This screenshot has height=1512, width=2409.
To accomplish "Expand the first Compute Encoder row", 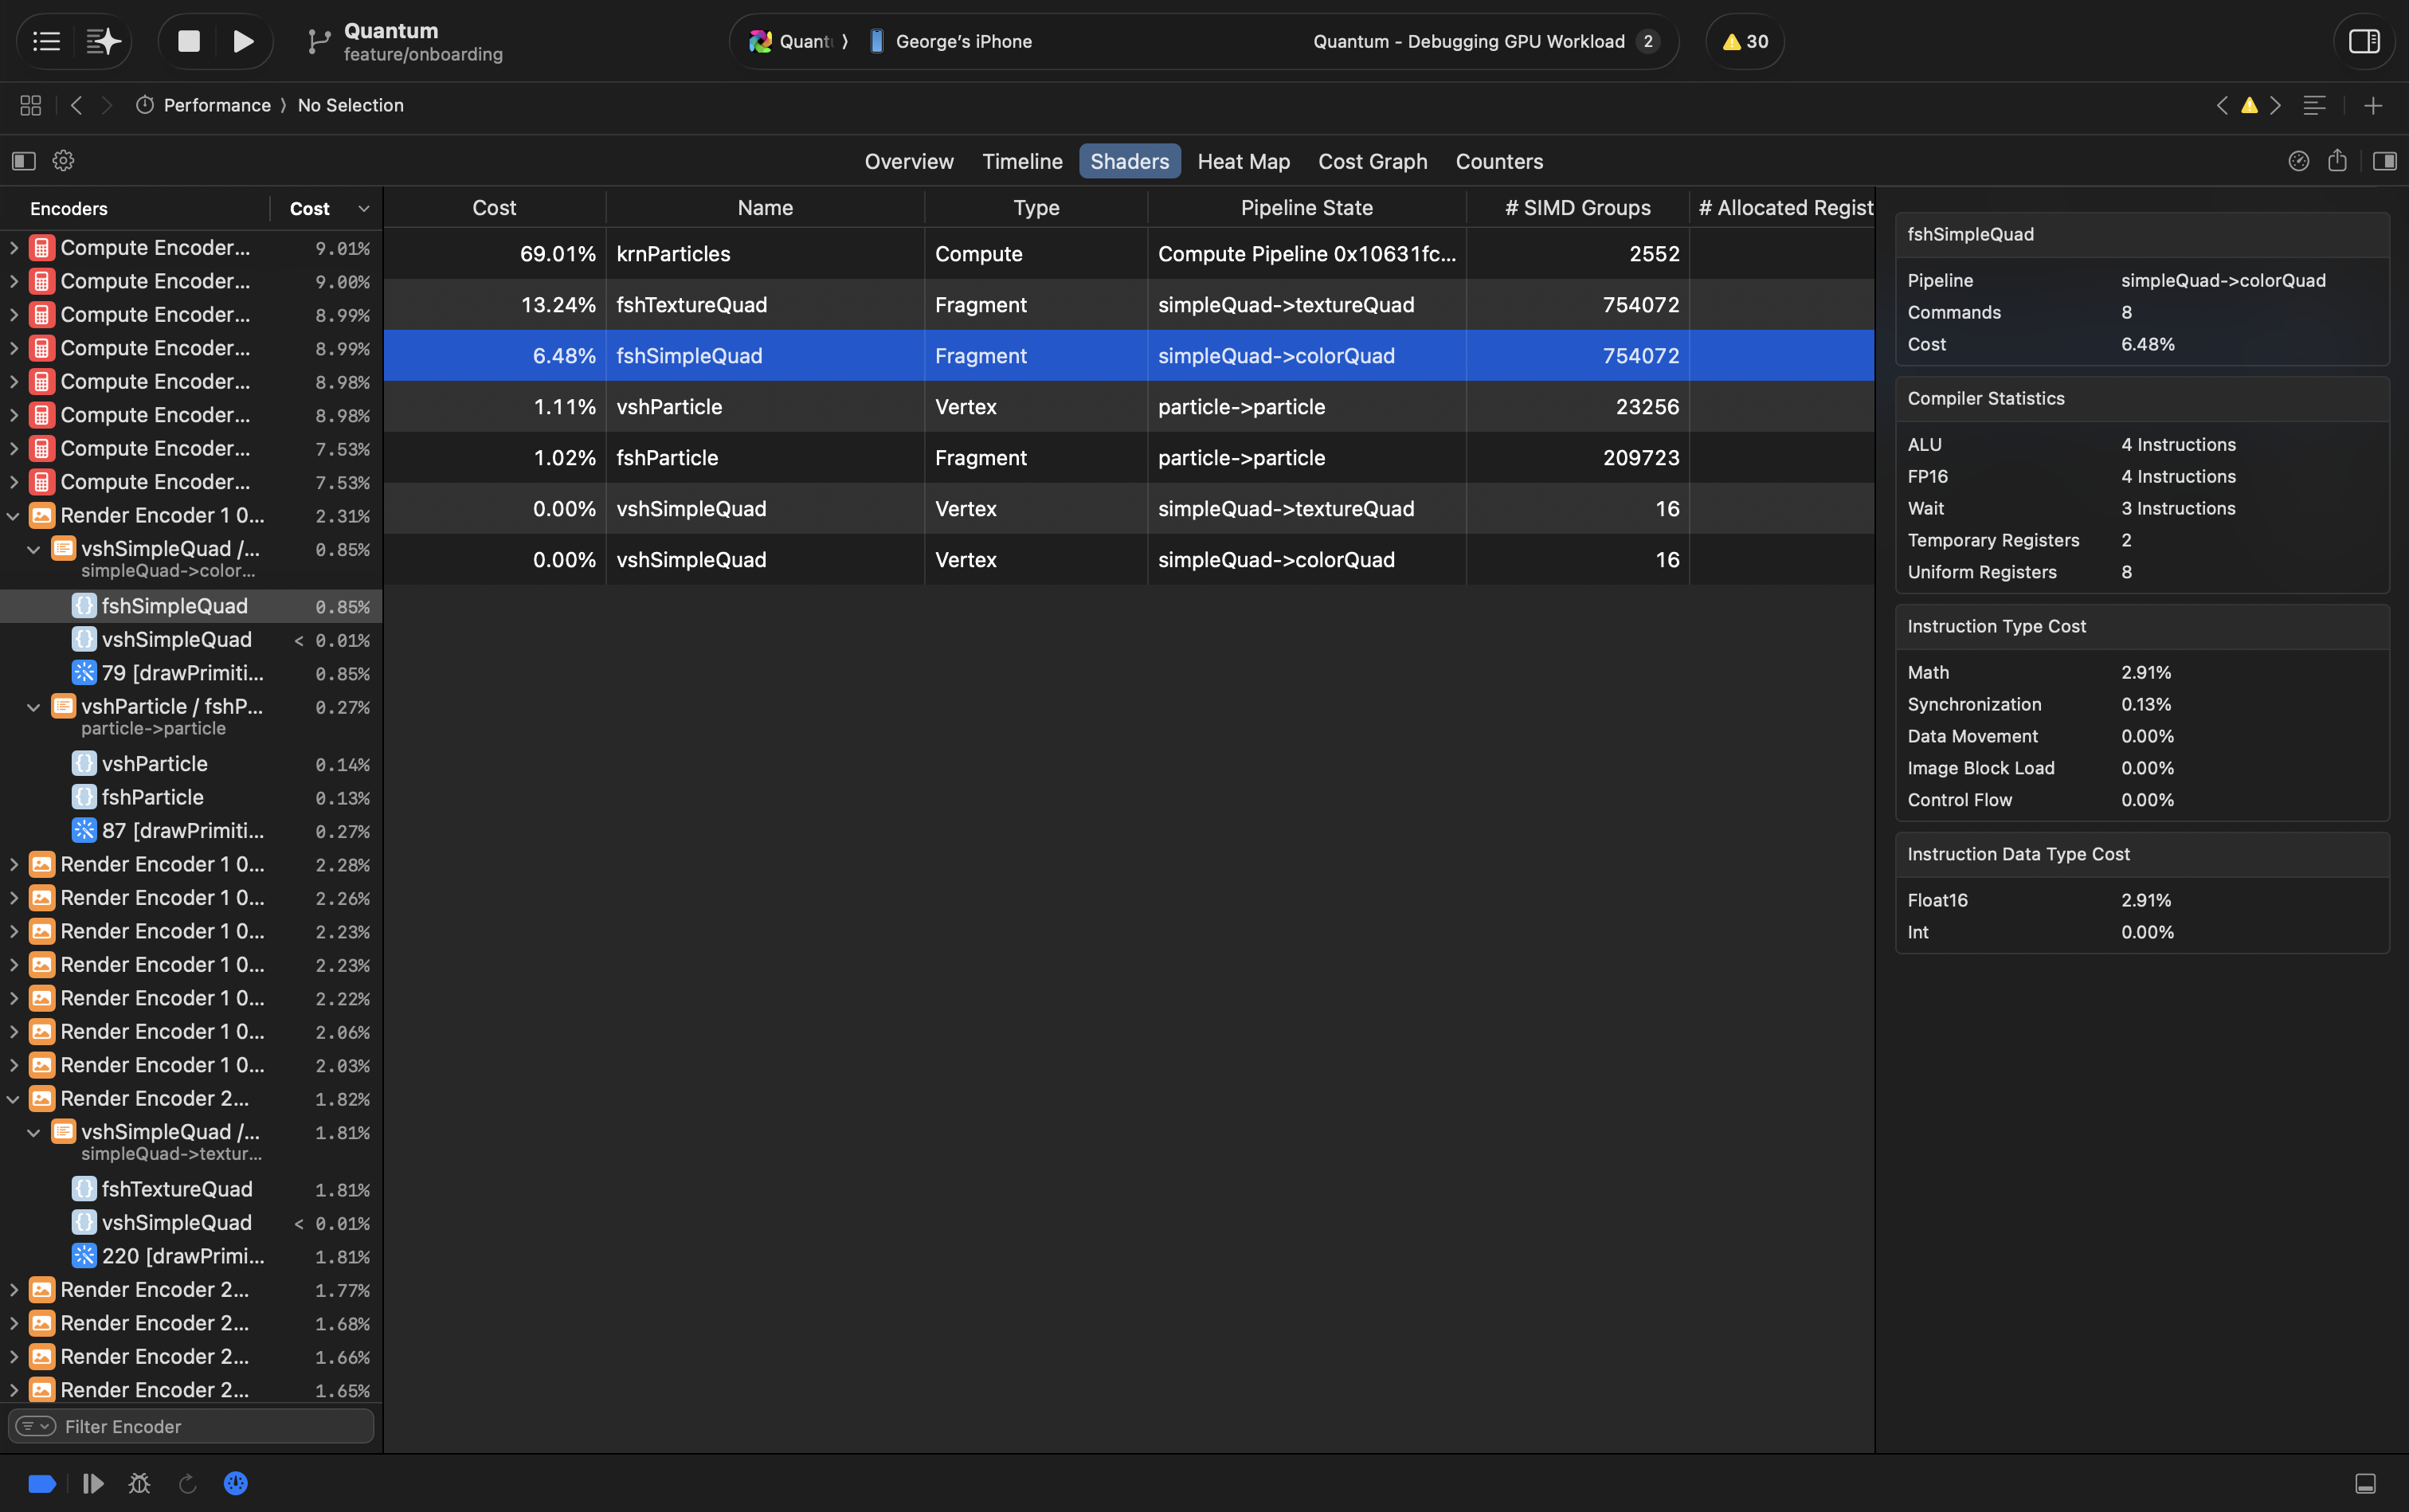I will click(14, 247).
